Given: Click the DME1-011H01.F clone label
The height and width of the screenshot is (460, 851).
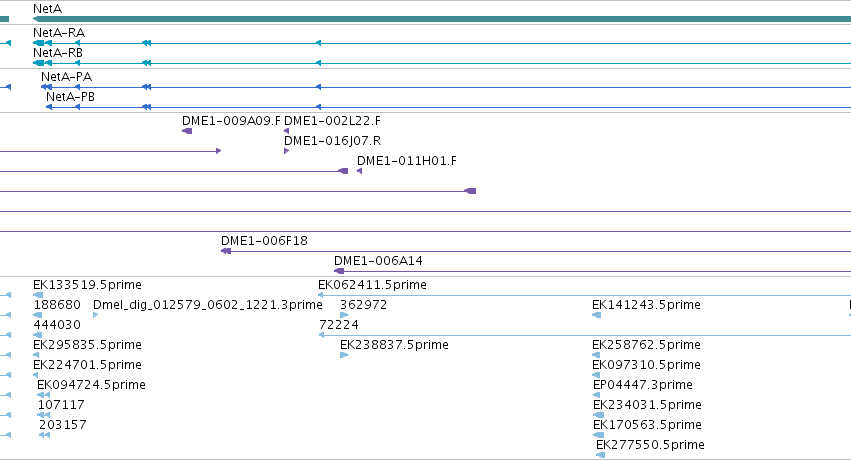Looking at the screenshot, I should coord(407,161).
